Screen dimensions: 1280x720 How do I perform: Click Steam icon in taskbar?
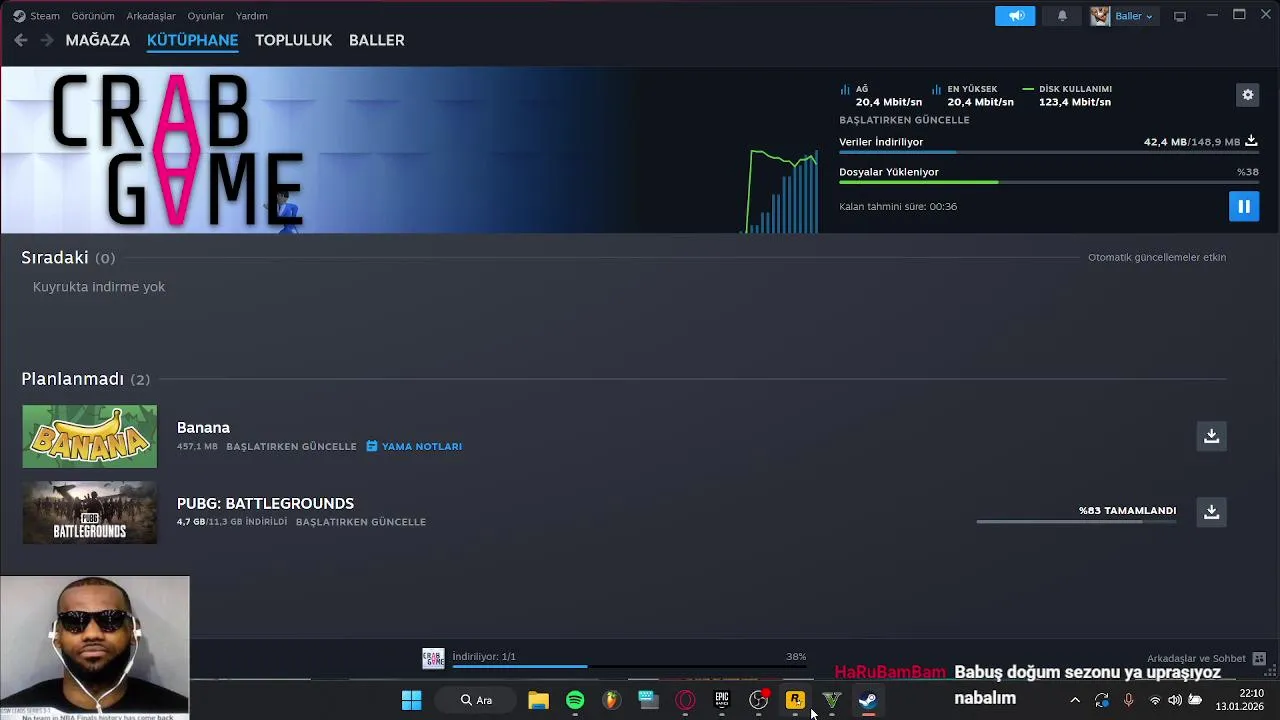(868, 700)
